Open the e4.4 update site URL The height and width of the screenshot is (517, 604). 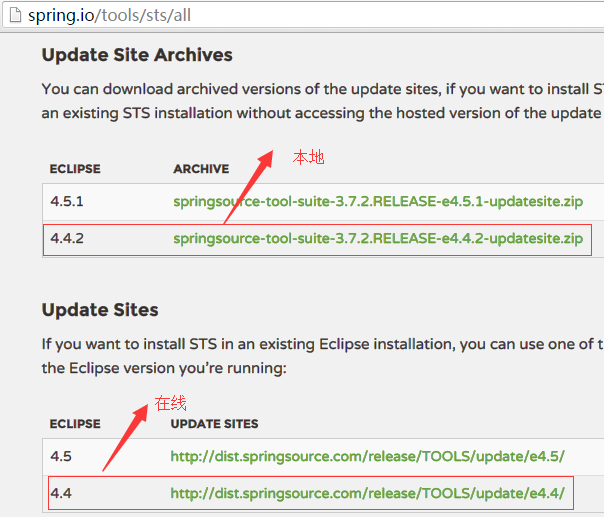pos(367,494)
